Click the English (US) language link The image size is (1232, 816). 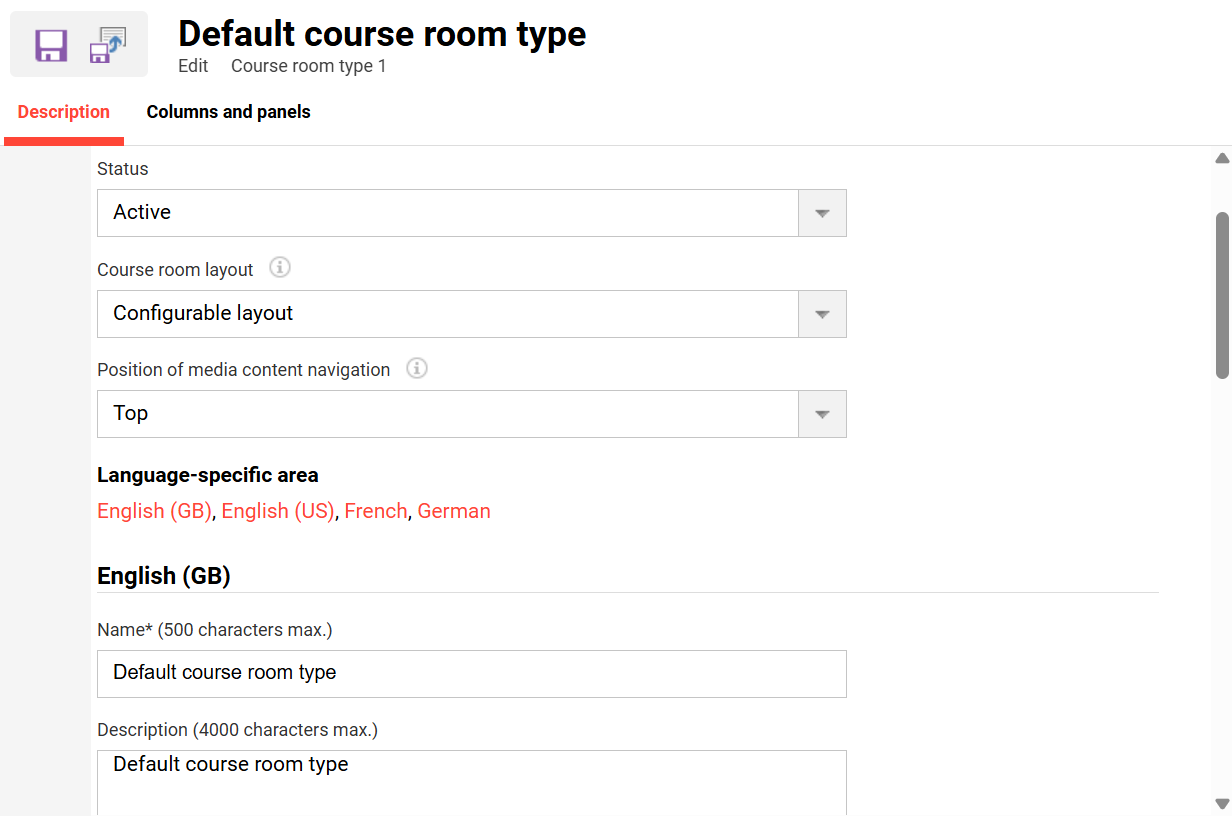(278, 510)
